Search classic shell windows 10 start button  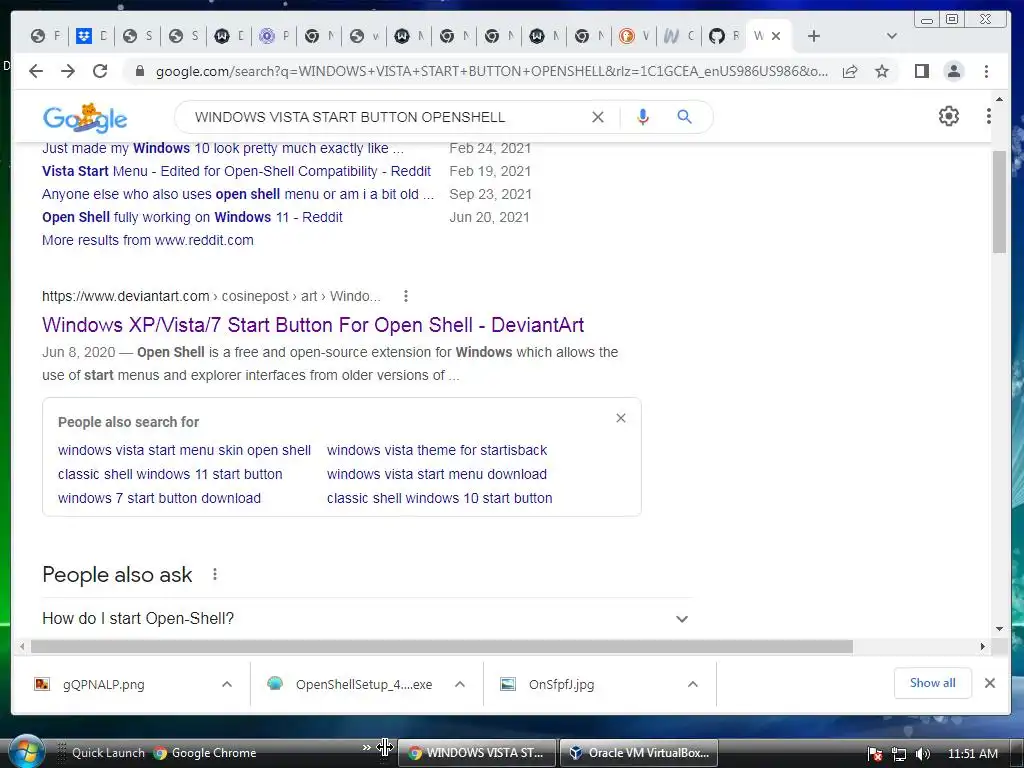(x=440, y=498)
